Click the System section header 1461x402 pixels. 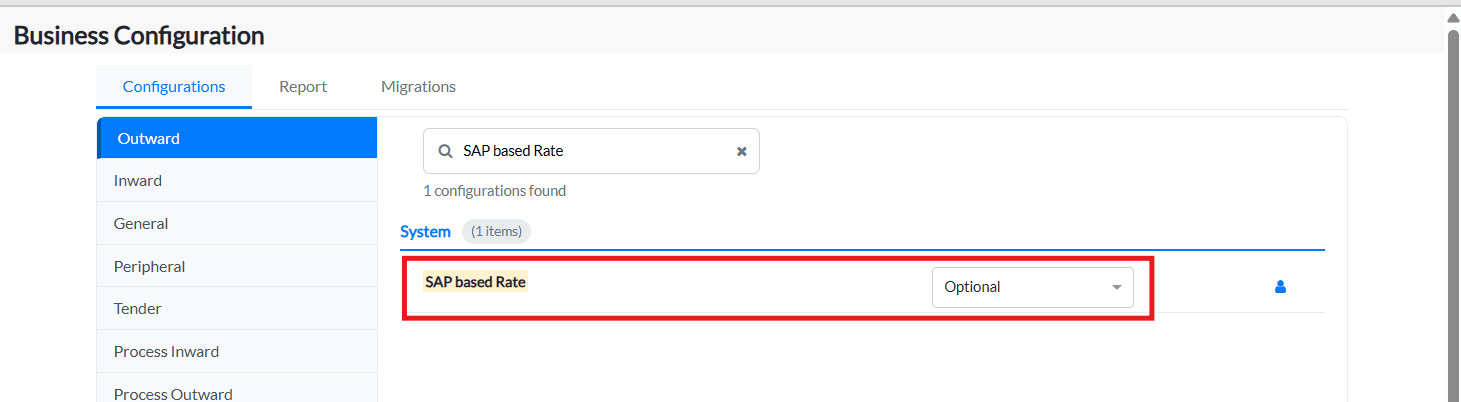(425, 232)
